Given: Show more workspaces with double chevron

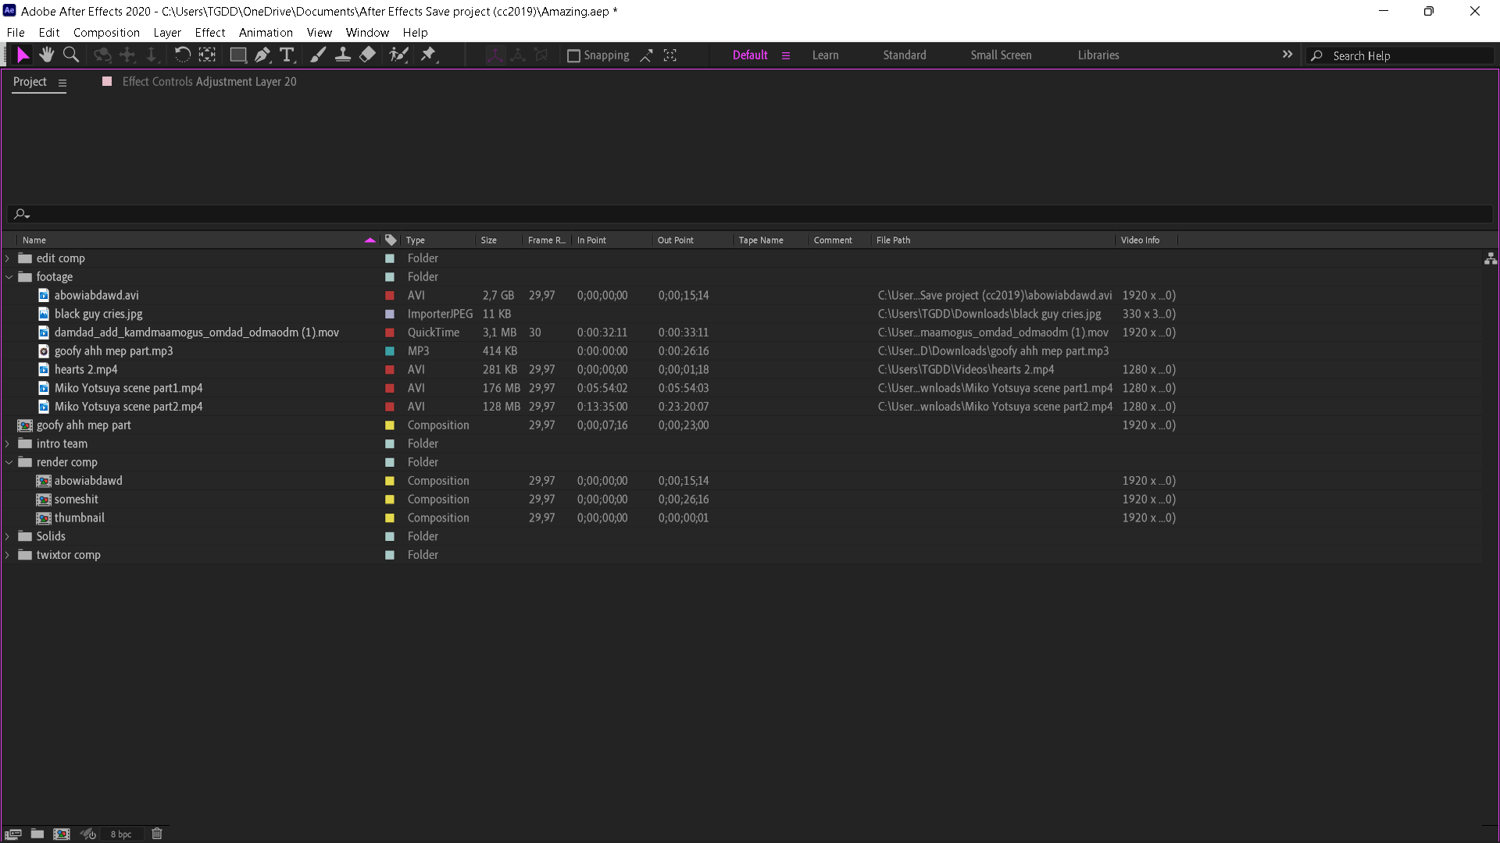Looking at the screenshot, I should click(x=1287, y=55).
